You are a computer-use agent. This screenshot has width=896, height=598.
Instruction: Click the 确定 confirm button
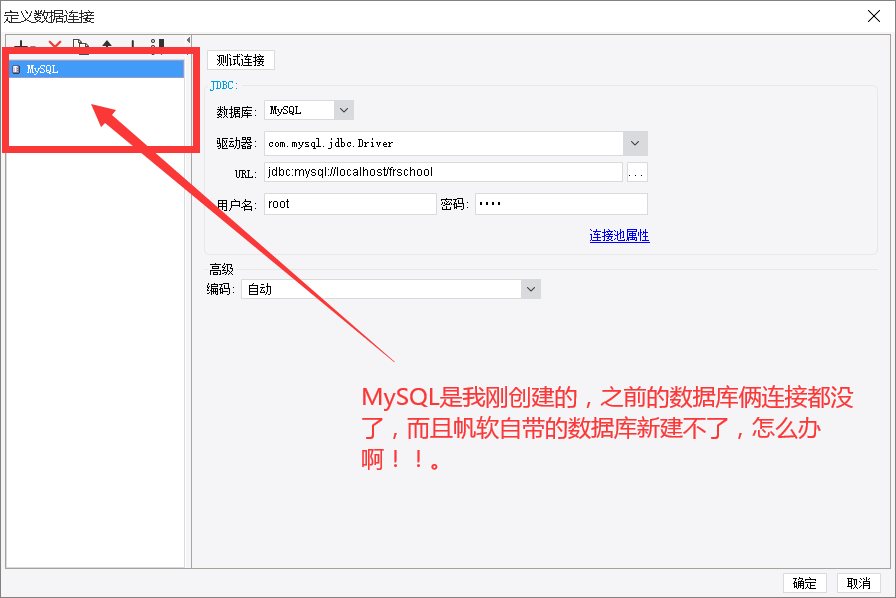point(805,583)
